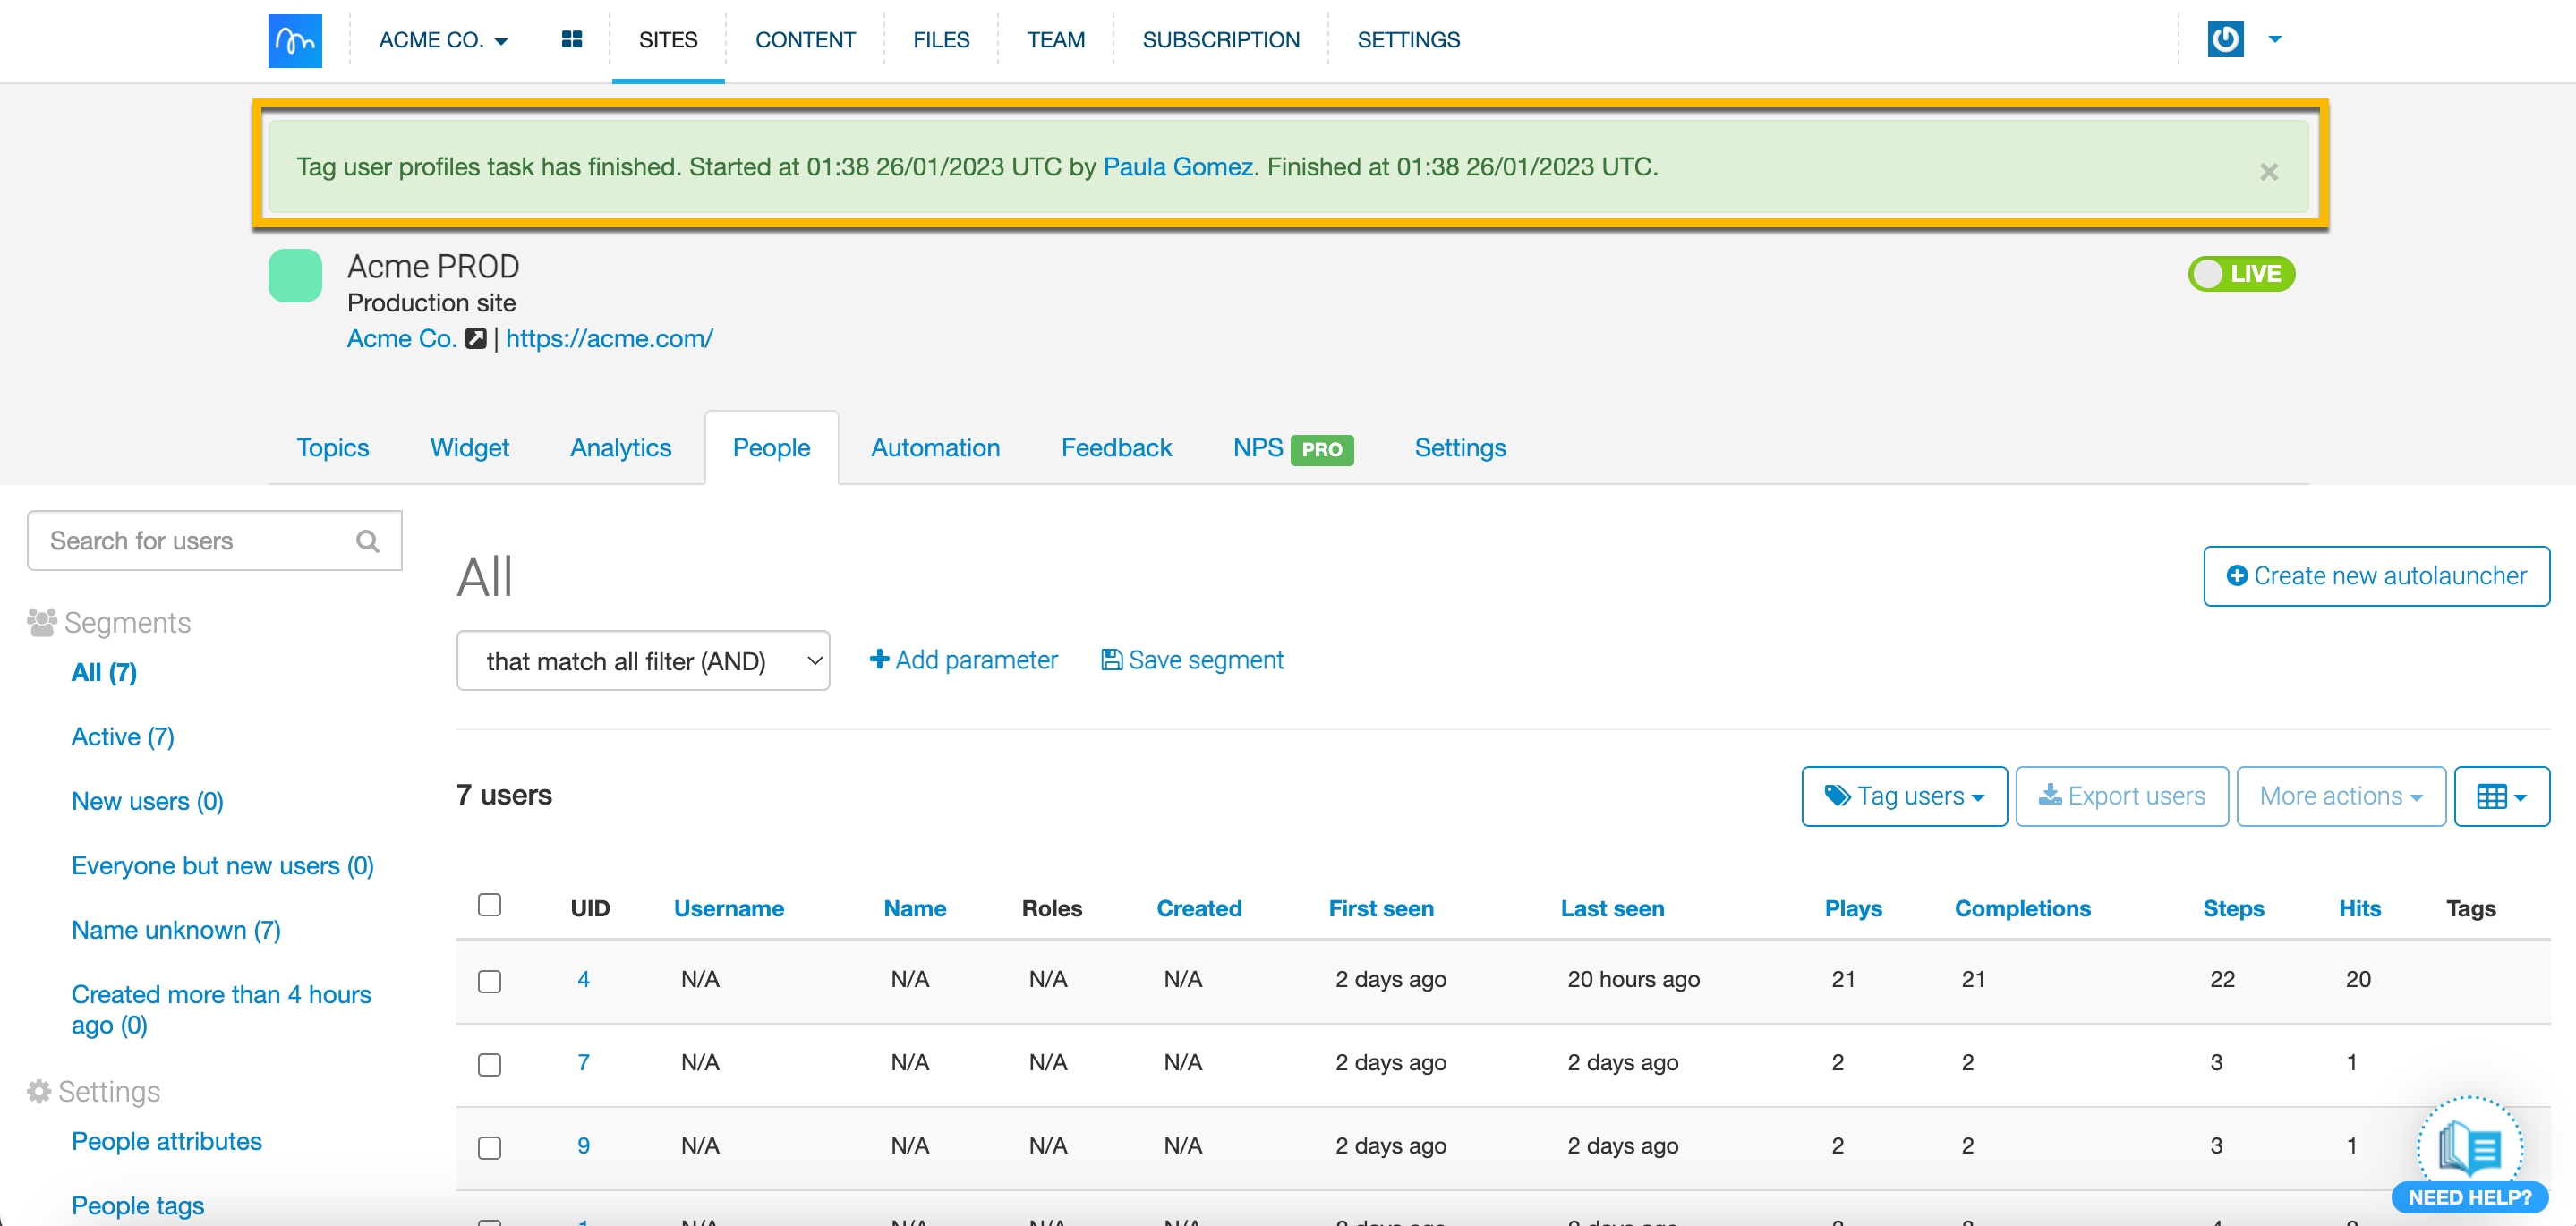Expand the Tag users dropdown
The image size is (2576, 1226).
click(x=1904, y=796)
